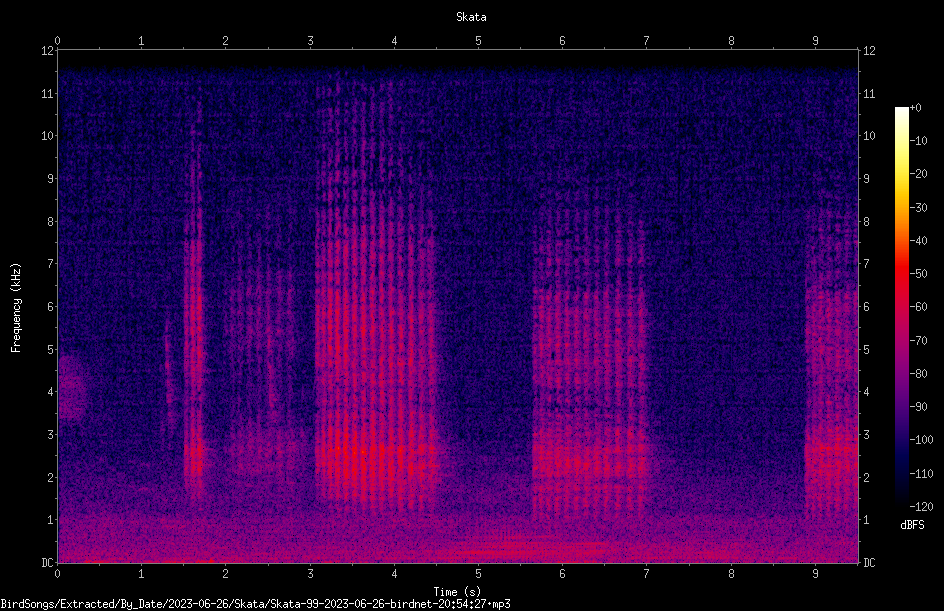Click the "5" tick on top time axis
Screen dimensions: 944x611
(478, 40)
